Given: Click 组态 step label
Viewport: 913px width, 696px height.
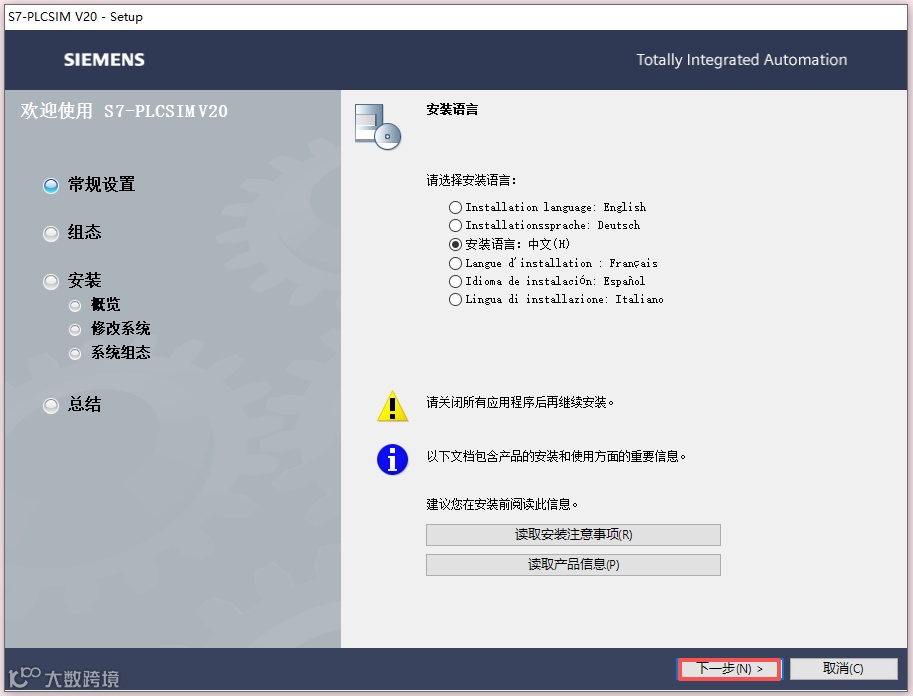Looking at the screenshot, I should point(84,232).
